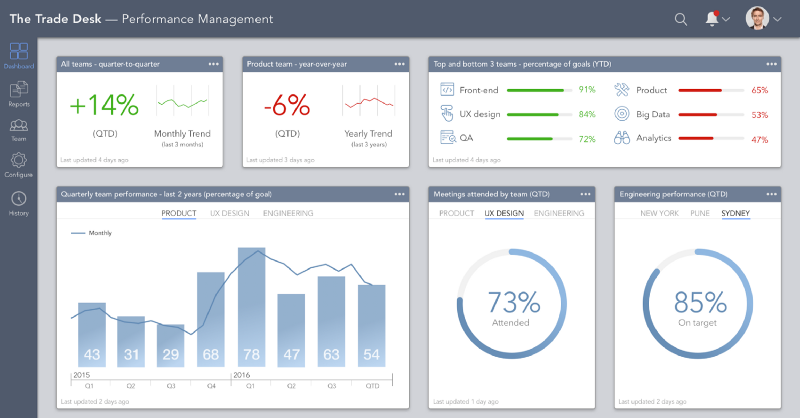Switch Engineering performance to NEW YORK

pyautogui.click(x=659, y=213)
